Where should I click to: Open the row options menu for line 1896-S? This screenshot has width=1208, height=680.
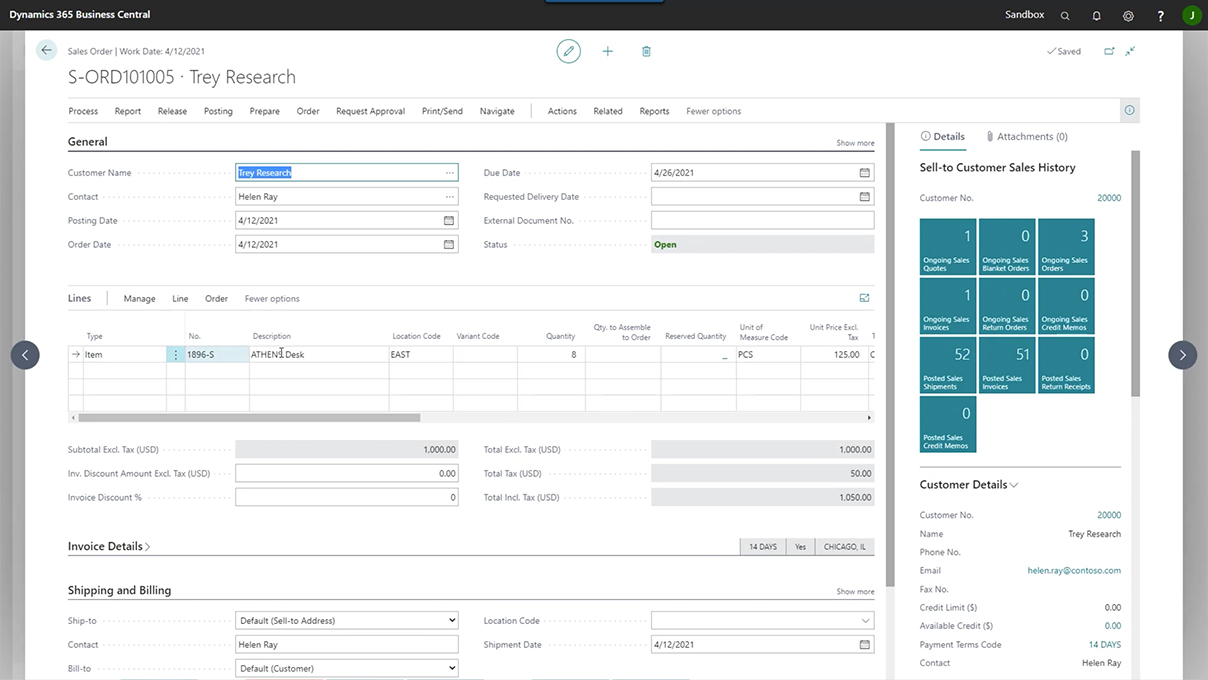tap(176, 355)
